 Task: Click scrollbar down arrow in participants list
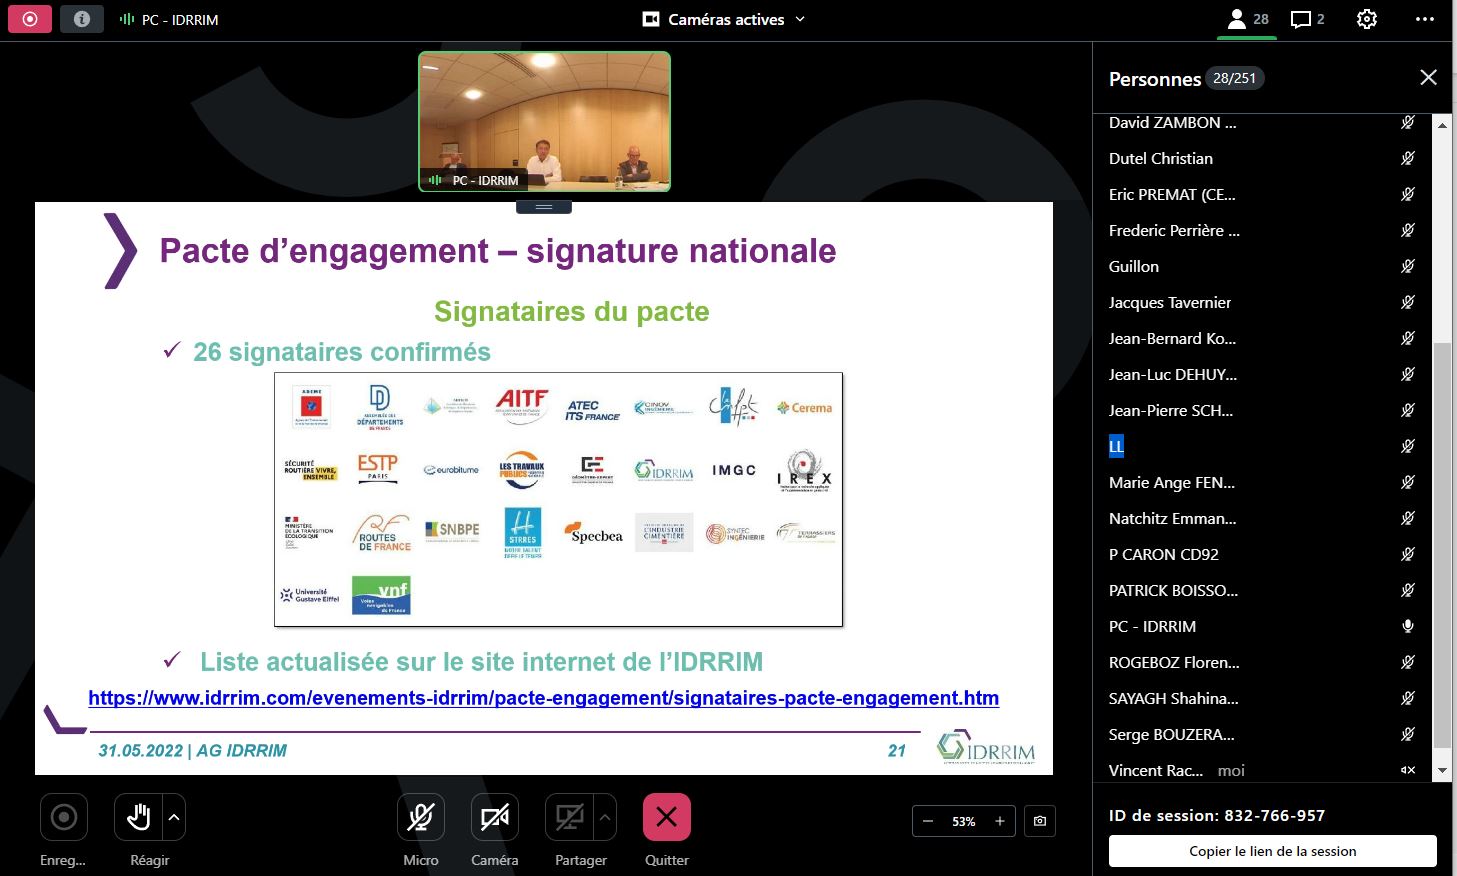[x=1441, y=771]
